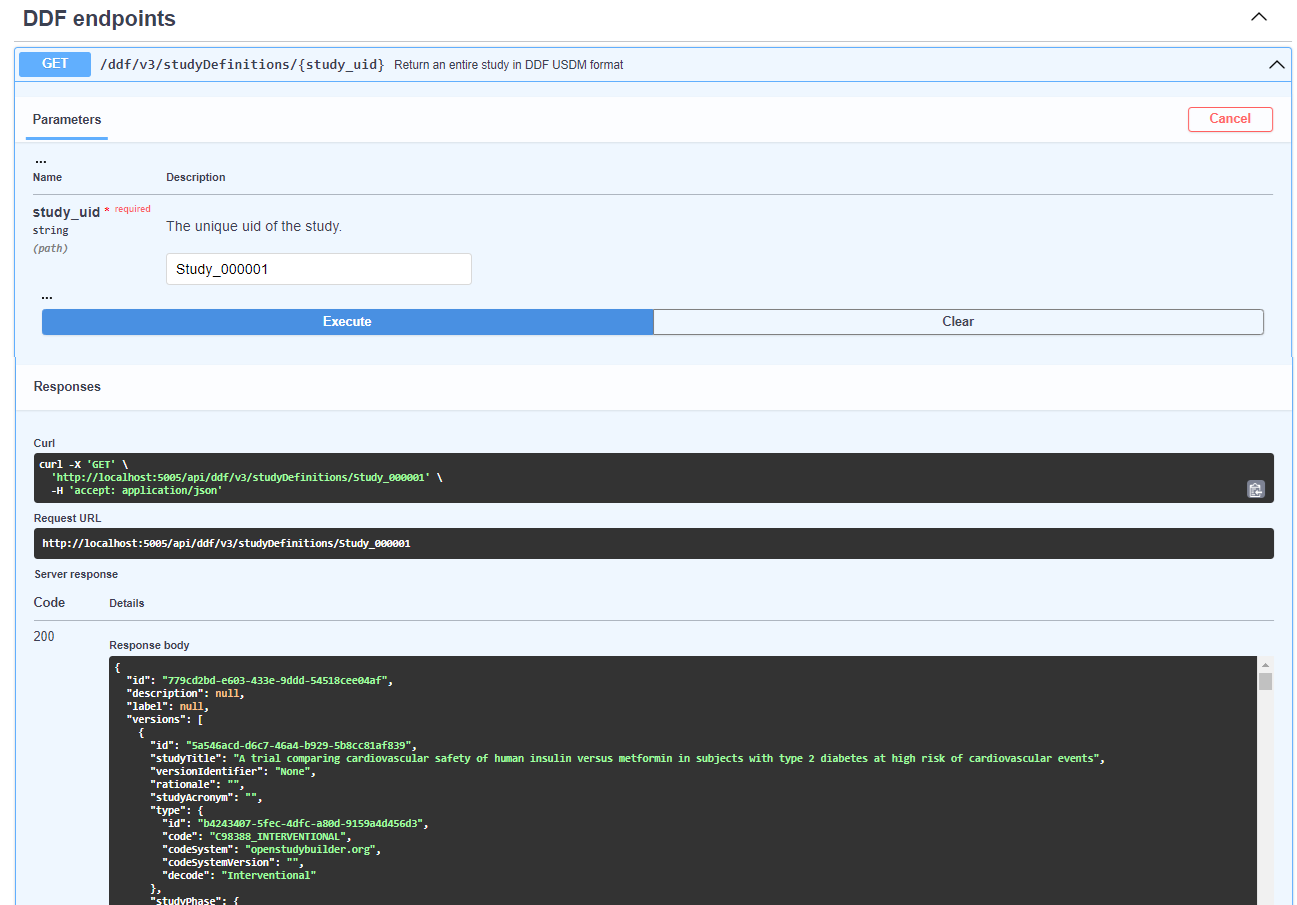Copy the curl command to clipboard
The width and height of the screenshot is (1297, 905).
click(x=1255, y=489)
